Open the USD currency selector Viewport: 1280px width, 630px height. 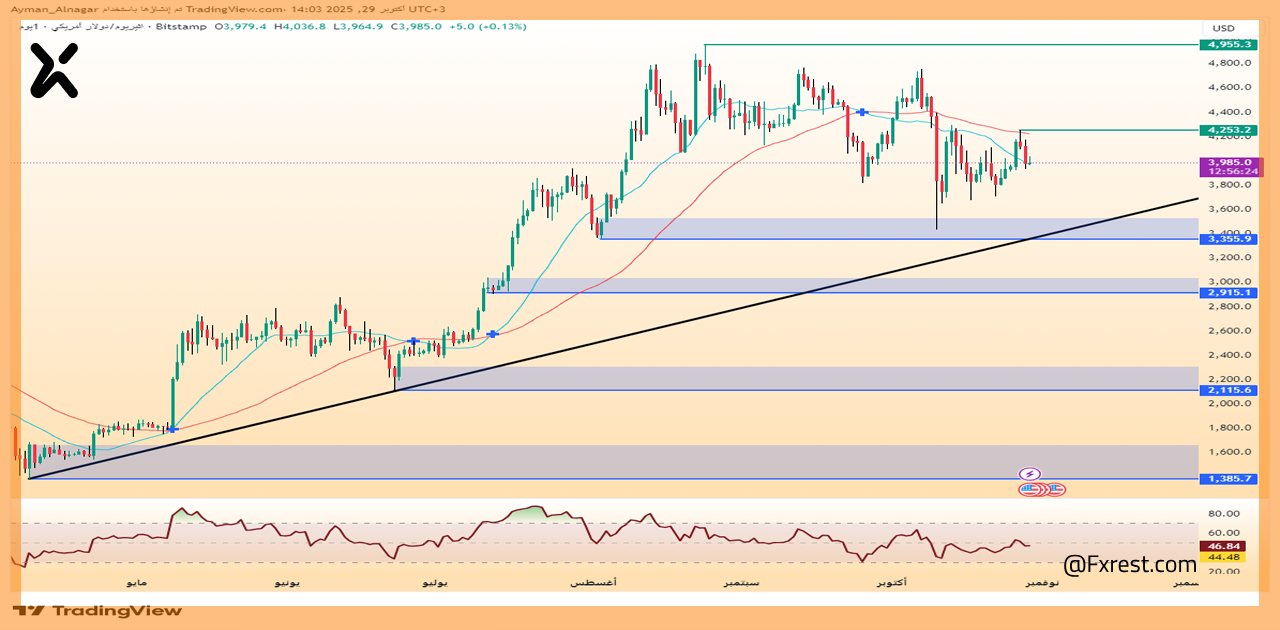1224,27
